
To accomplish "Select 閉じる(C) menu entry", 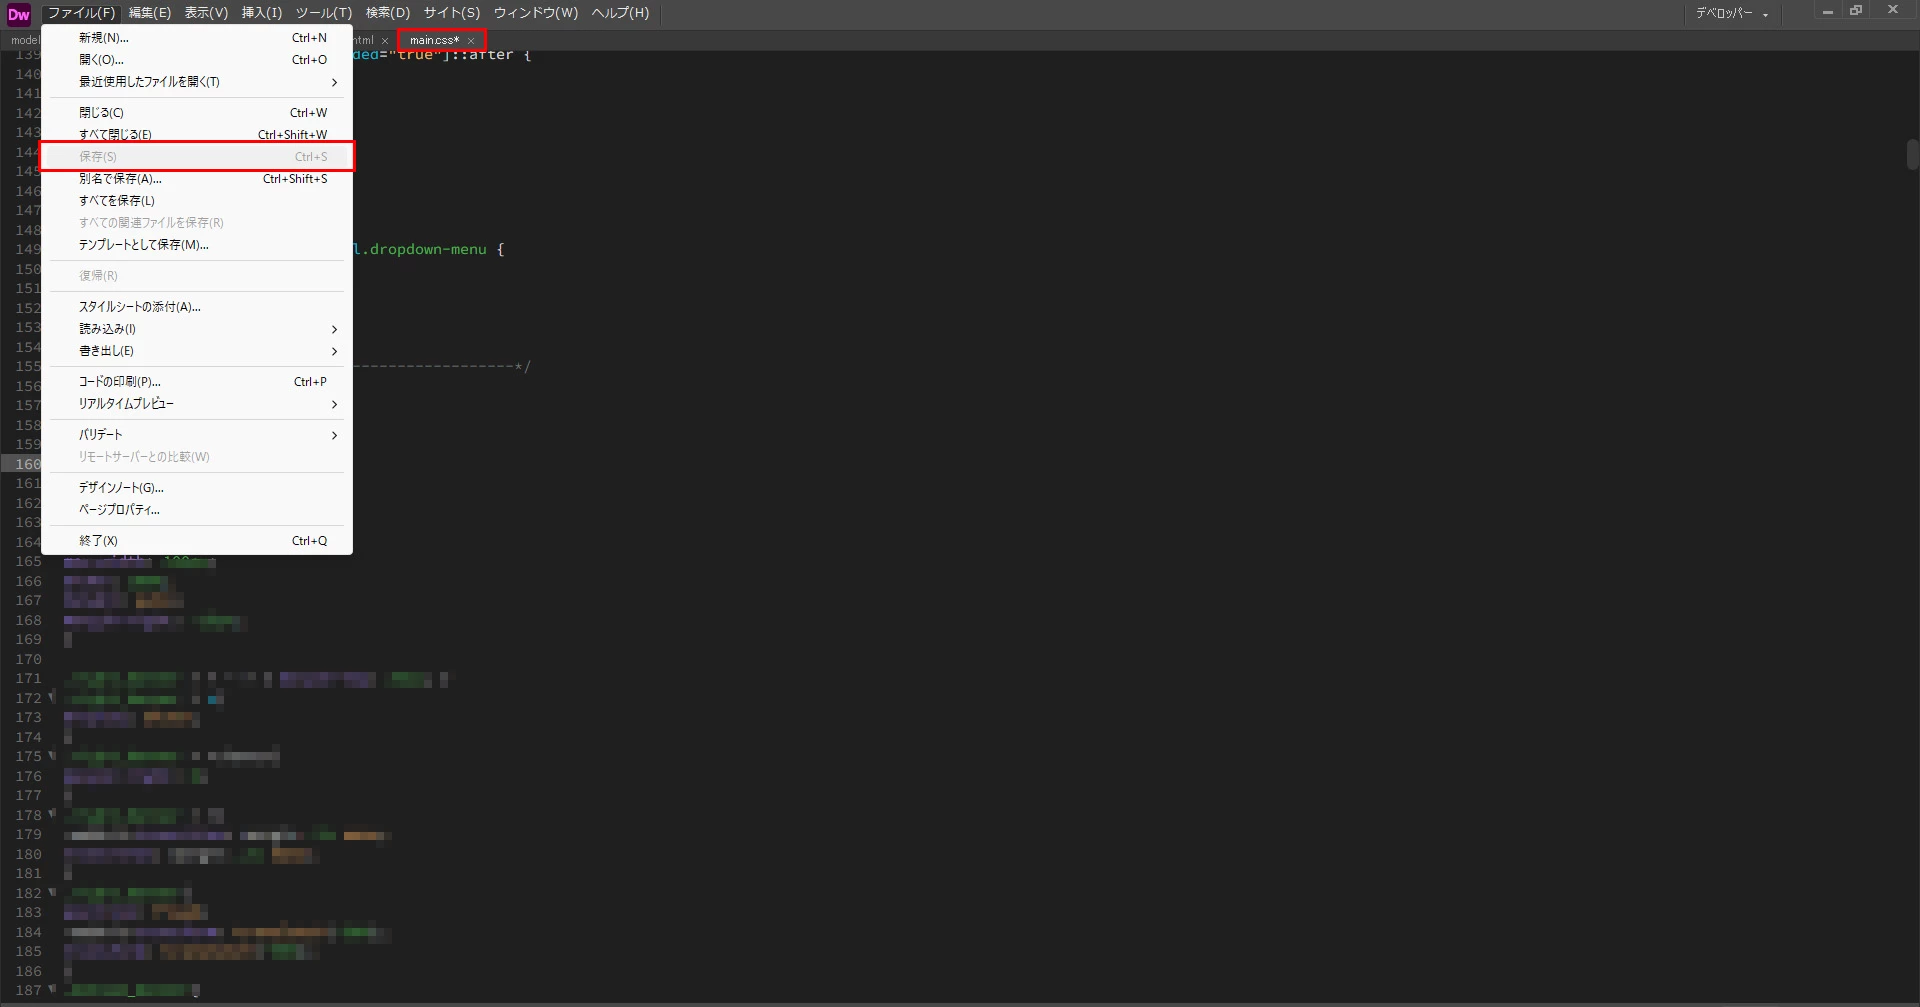I will (197, 113).
